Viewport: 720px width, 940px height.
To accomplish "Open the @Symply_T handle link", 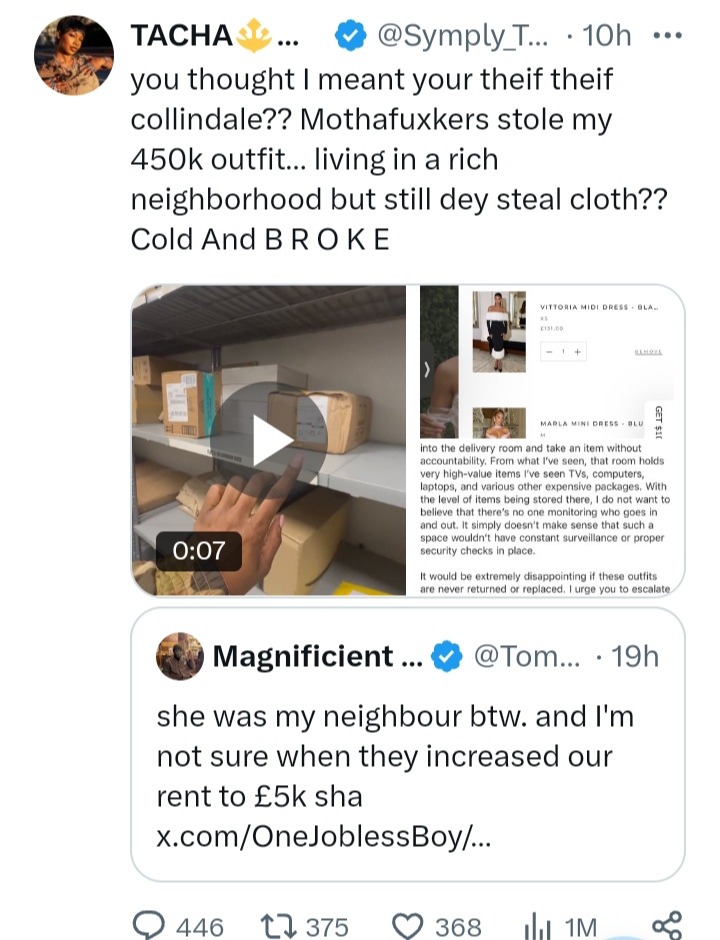I will (462, 36).
